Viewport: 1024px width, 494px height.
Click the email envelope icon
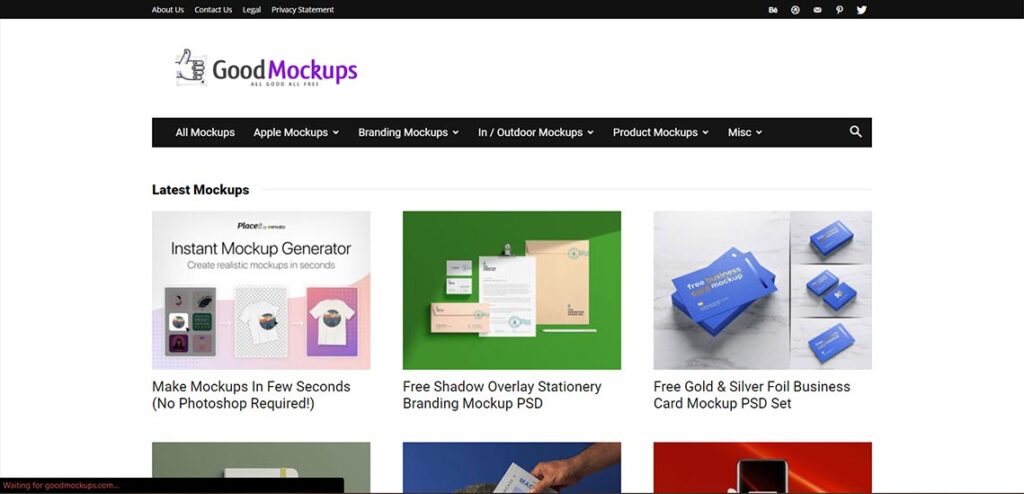[817, 10]
